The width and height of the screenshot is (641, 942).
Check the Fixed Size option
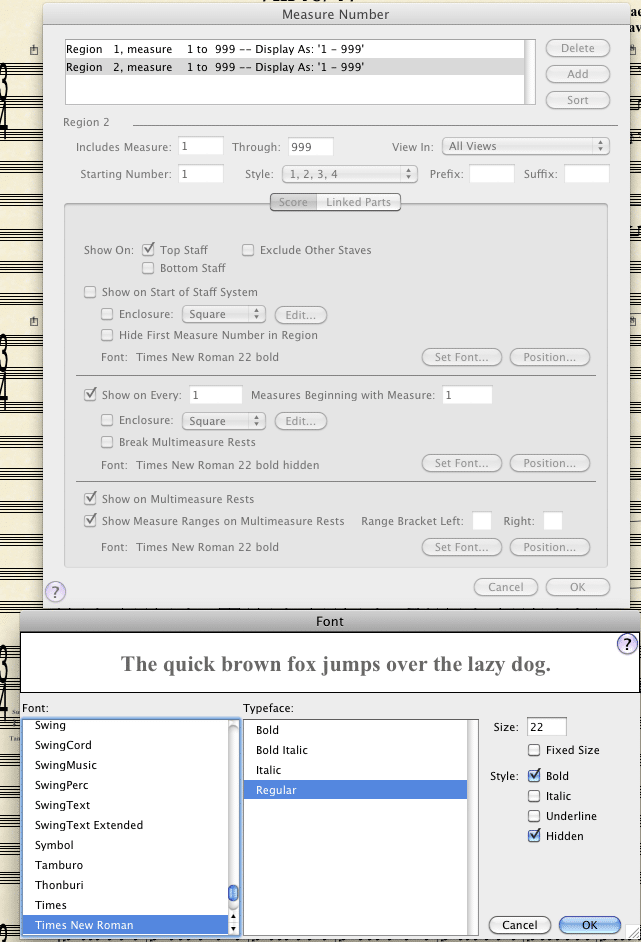[534, 750]
